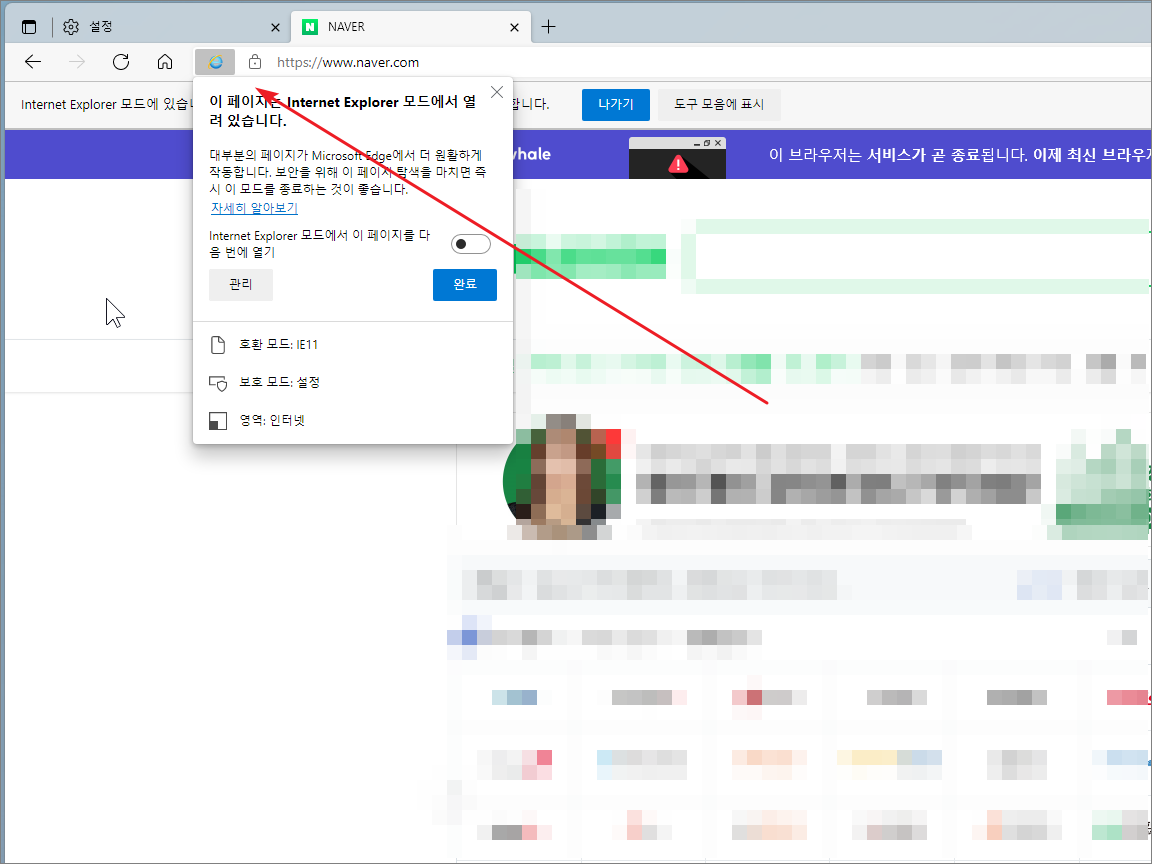Switch to the NAVER tab
Screen dimensions: 1152x864
pyautogui.click(x=411, y=27)
